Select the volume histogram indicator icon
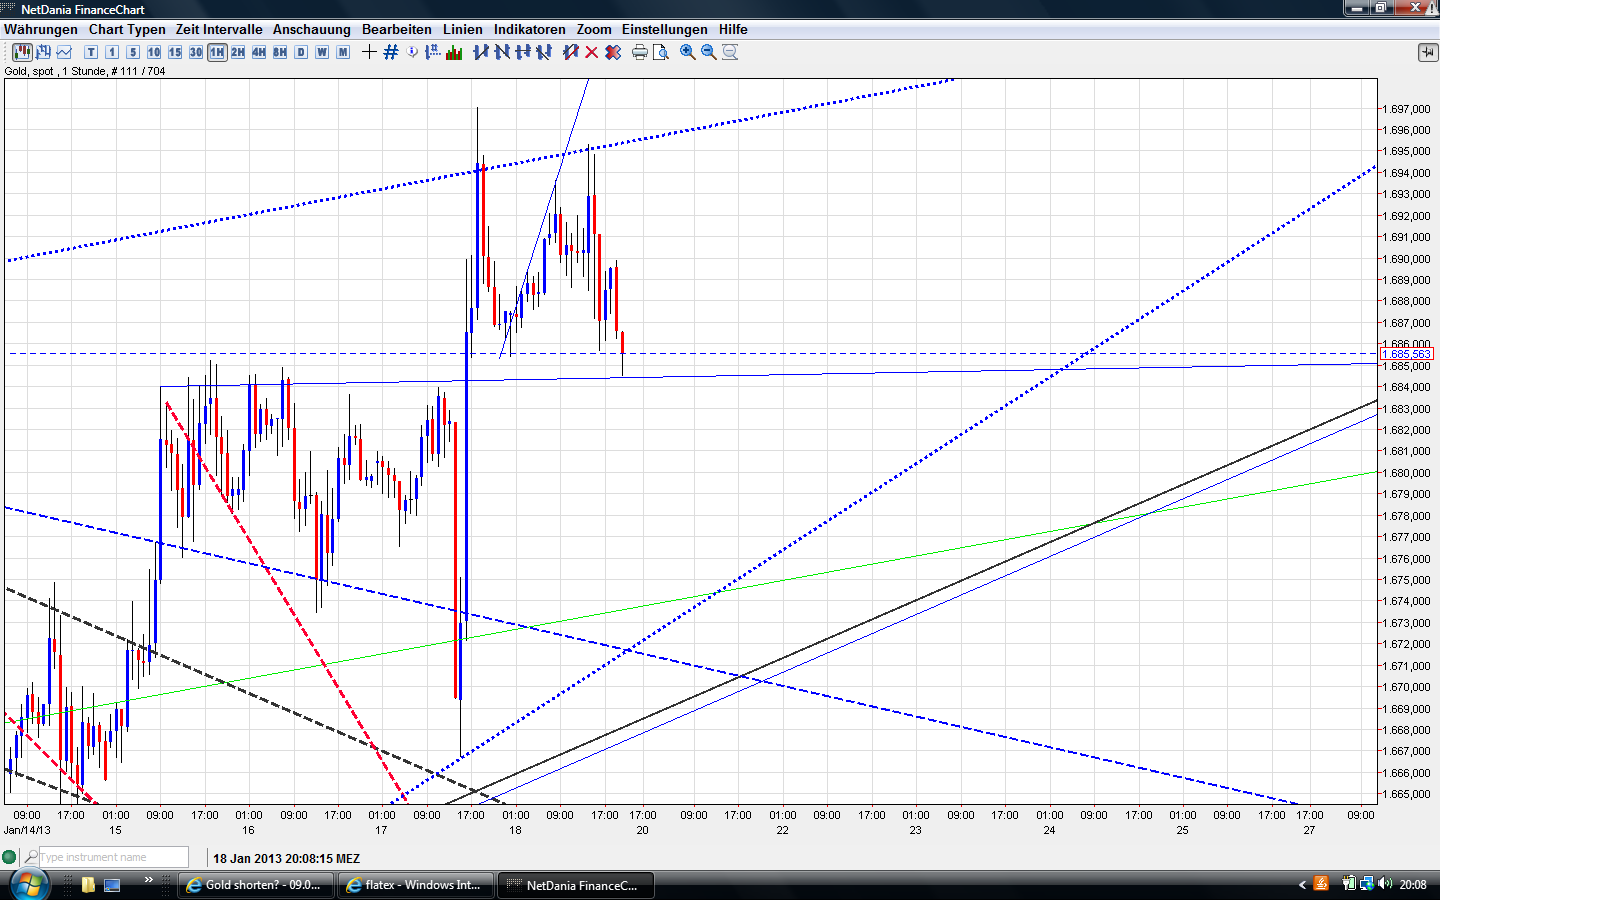Image resolution: width=1617 pixels, height=900 pixels. tap(455, 52)
